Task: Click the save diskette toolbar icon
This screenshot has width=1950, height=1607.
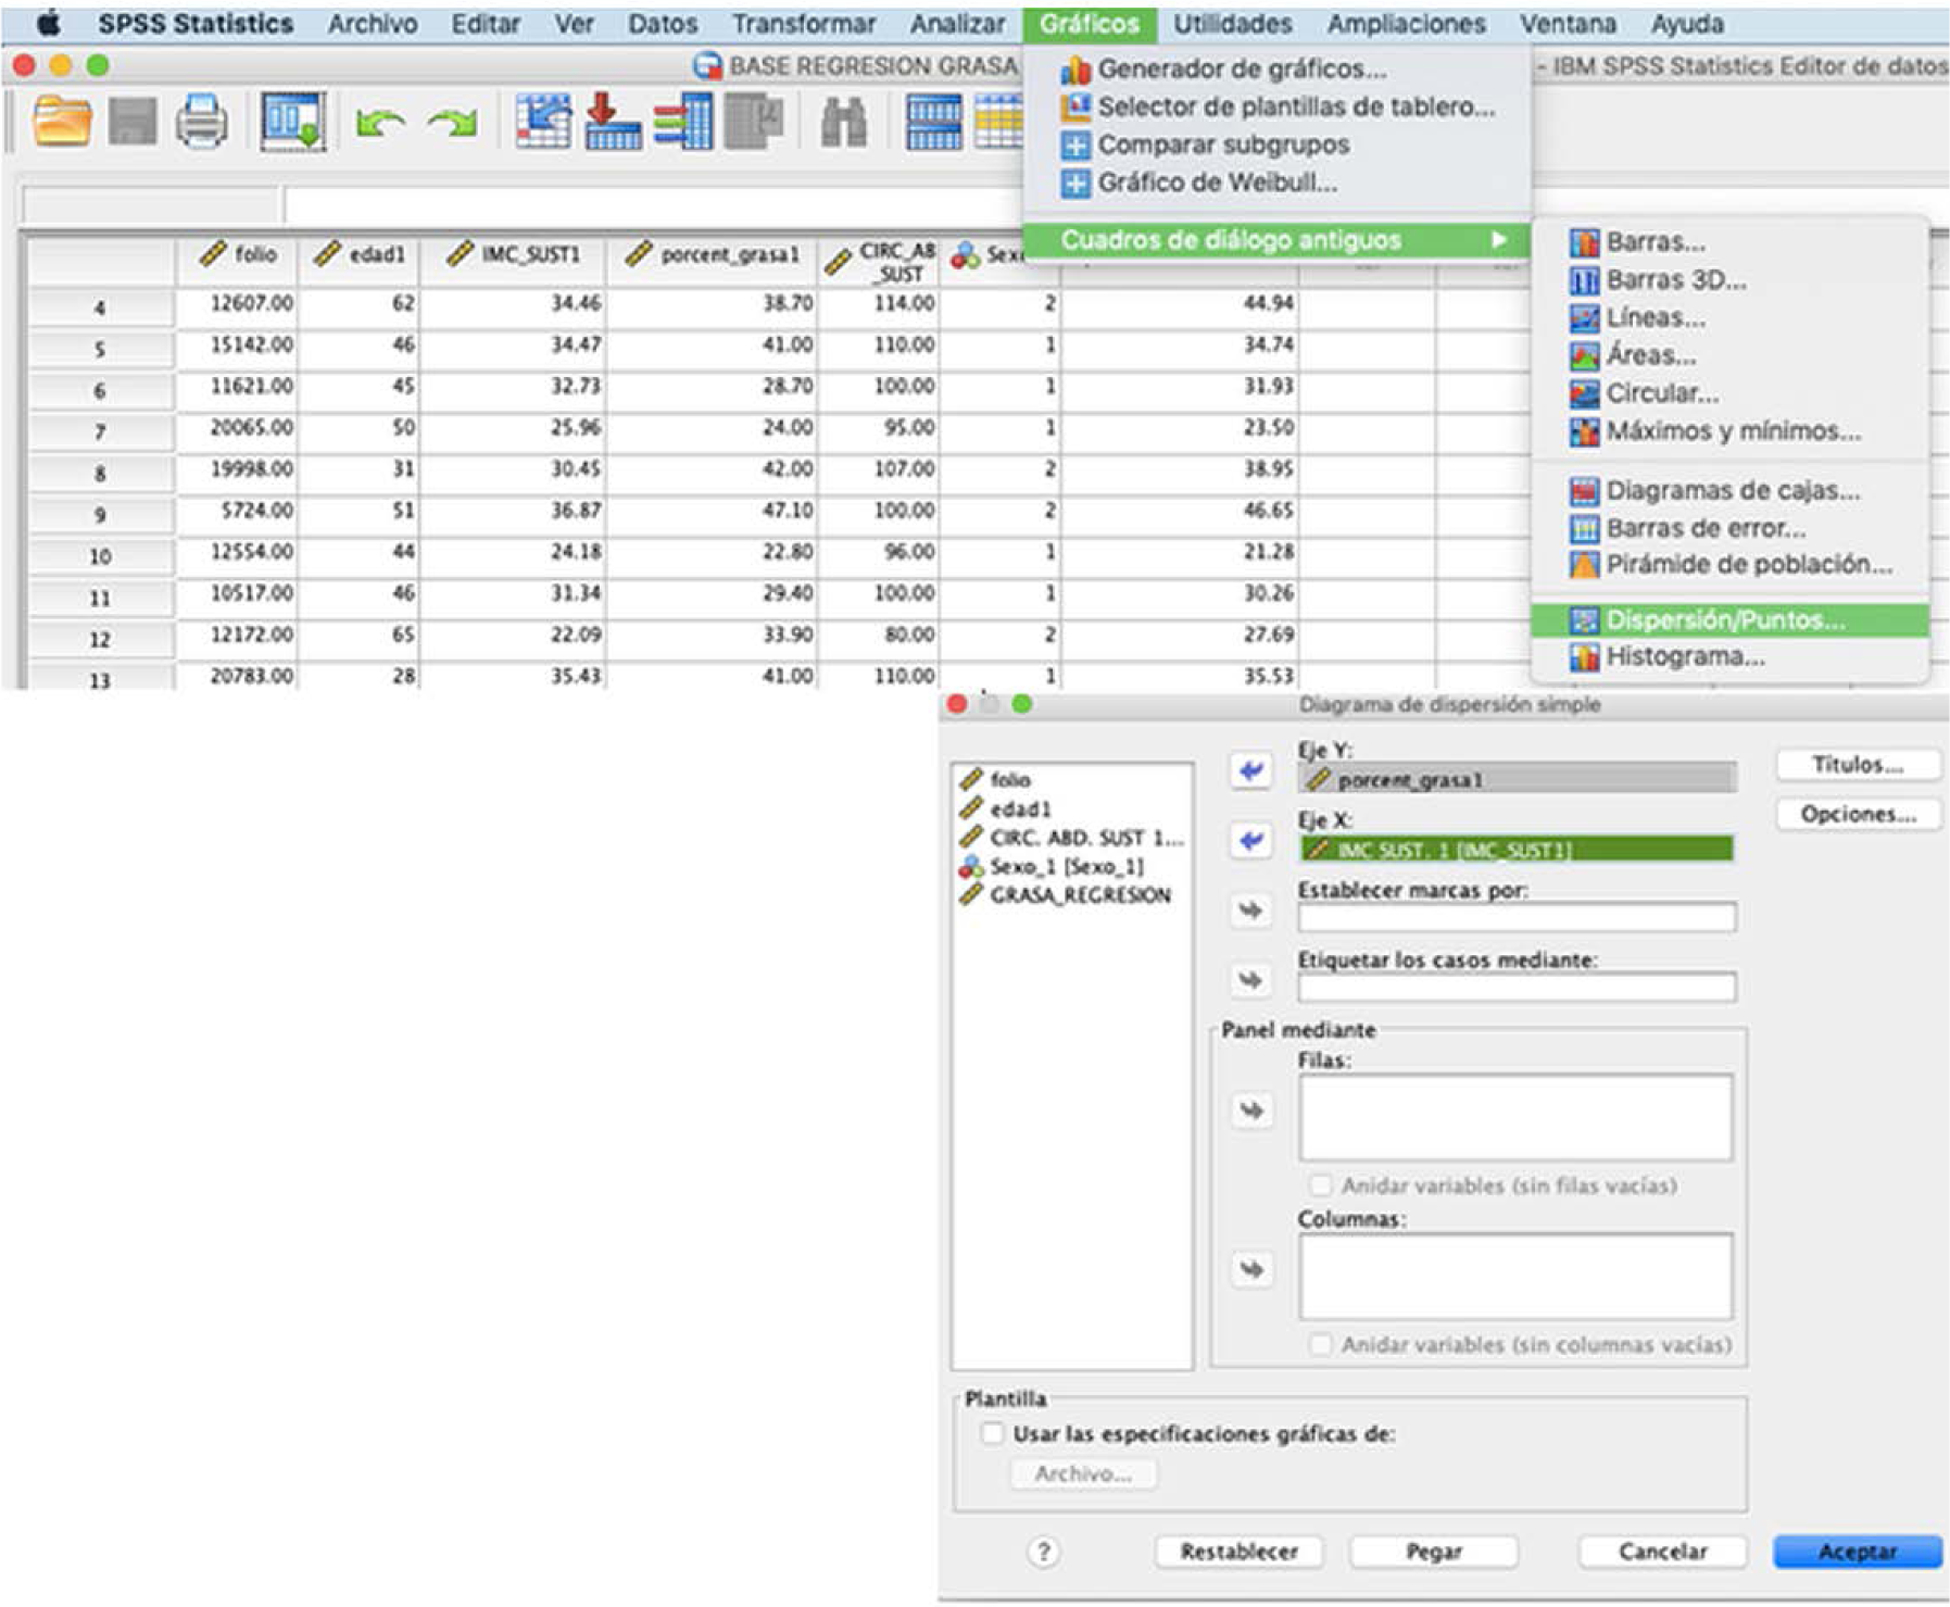Action: pos(132,122)
